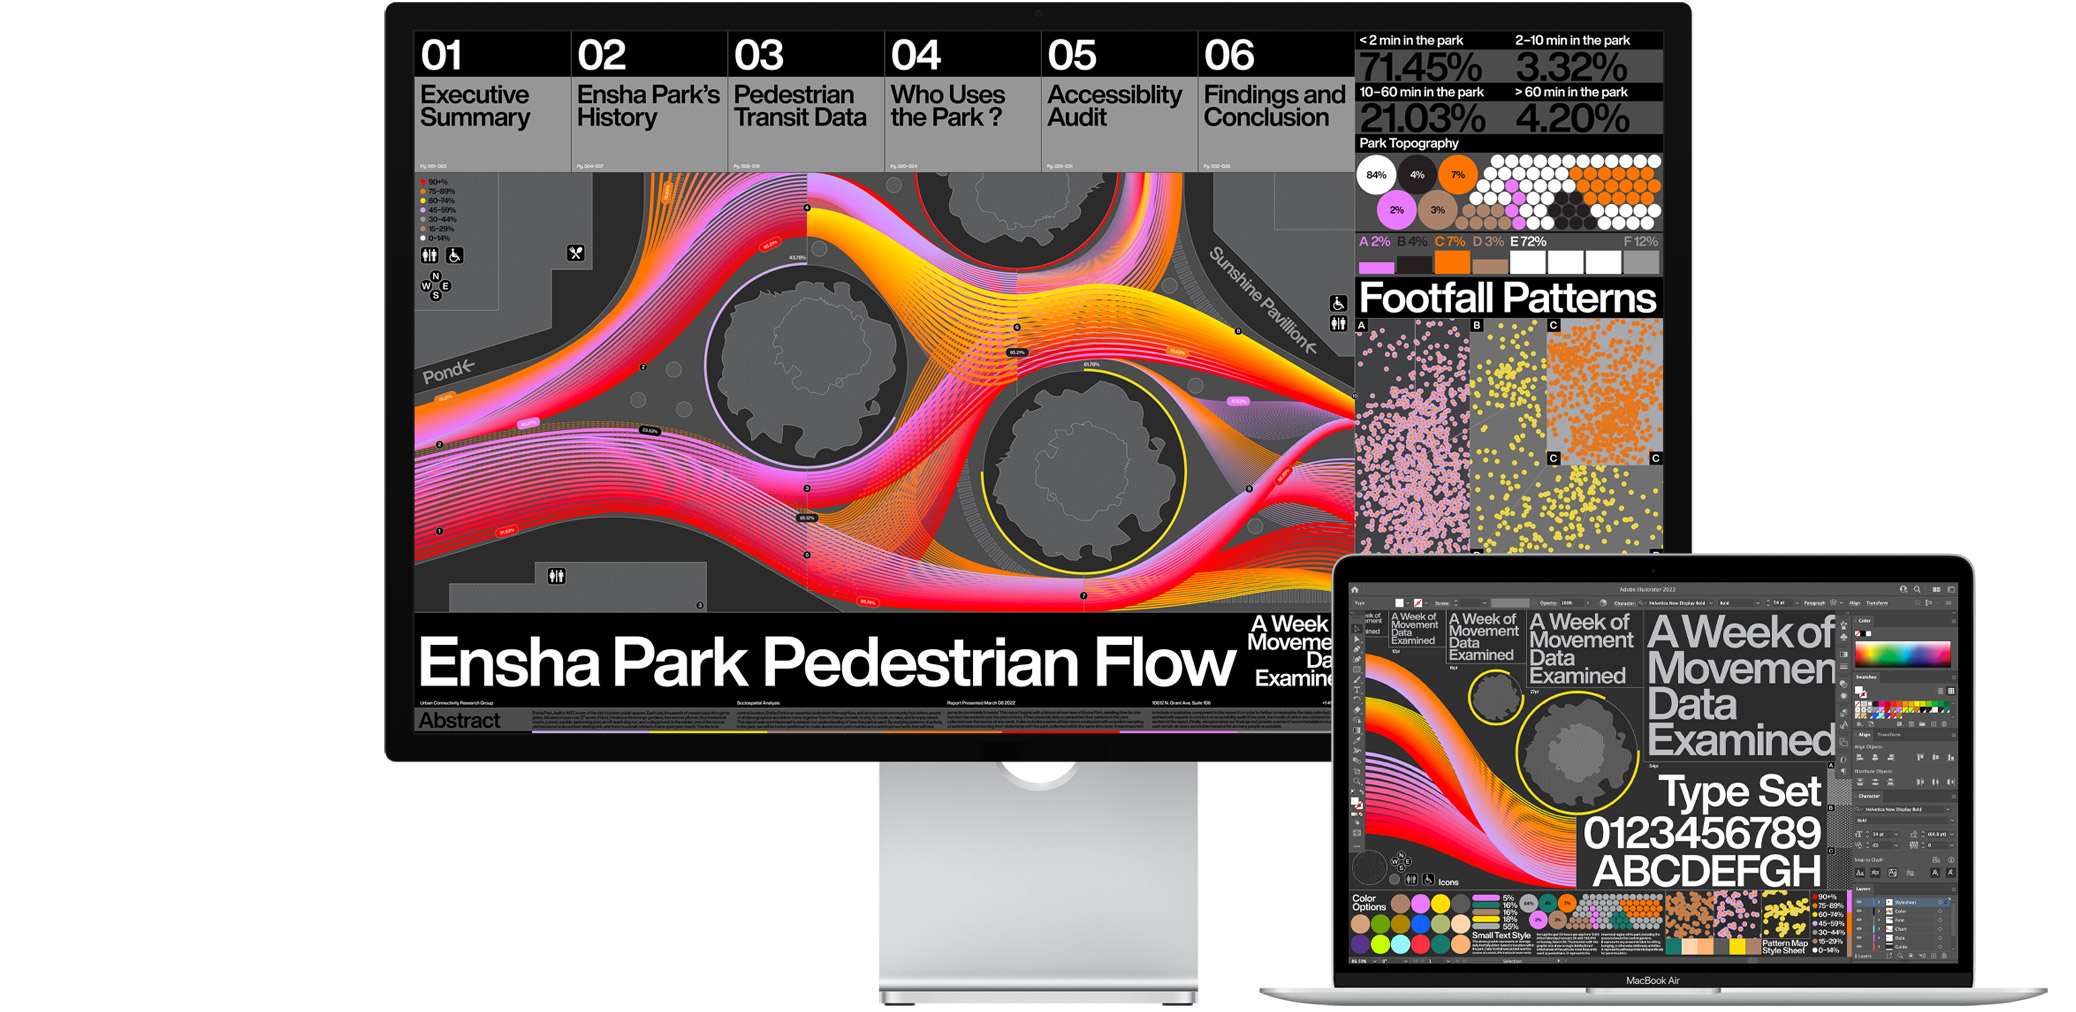Switch to the Color panel tab
The image size is (2076, 1012).
[x=1864, y=621]
